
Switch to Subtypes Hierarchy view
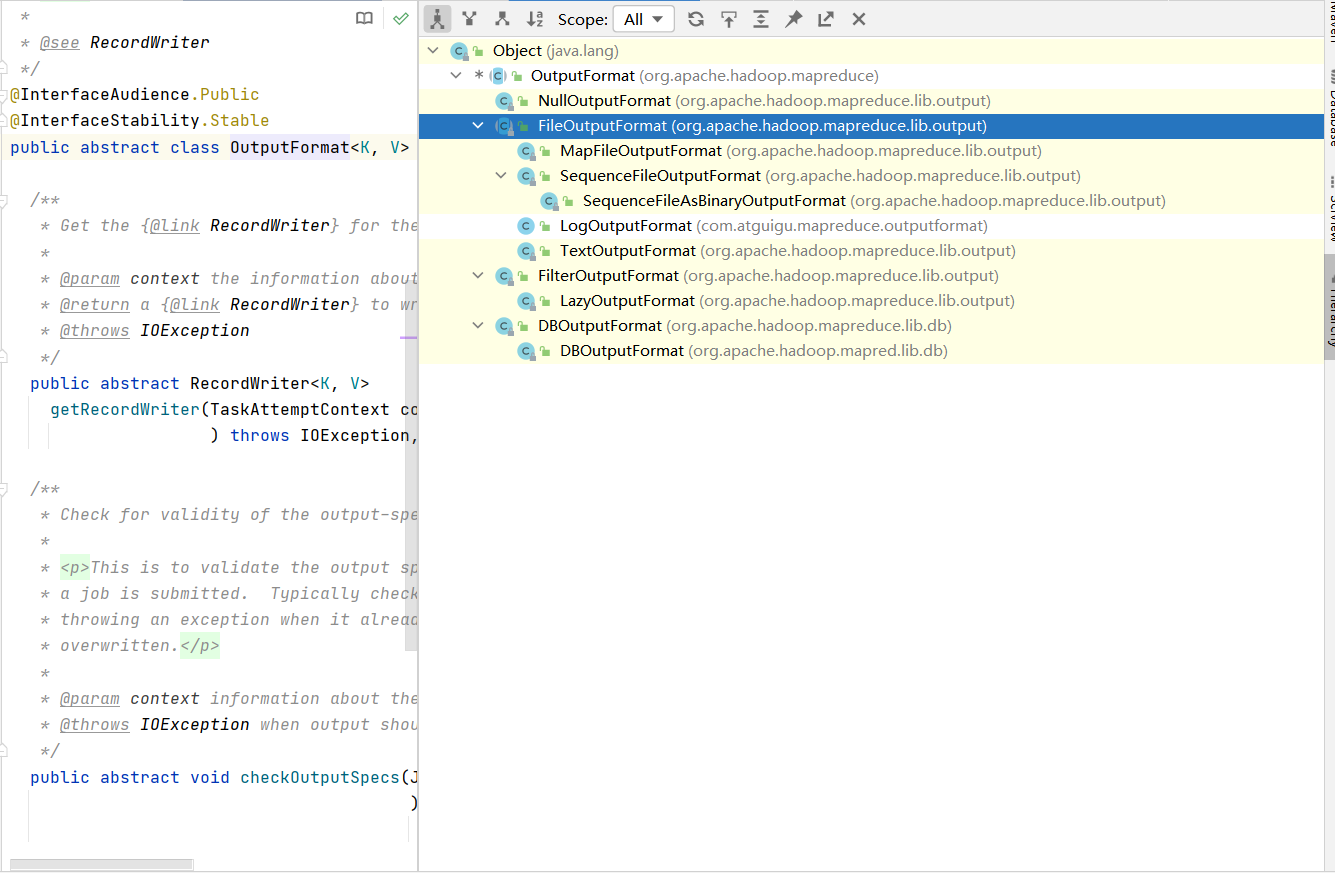[502, 19]
